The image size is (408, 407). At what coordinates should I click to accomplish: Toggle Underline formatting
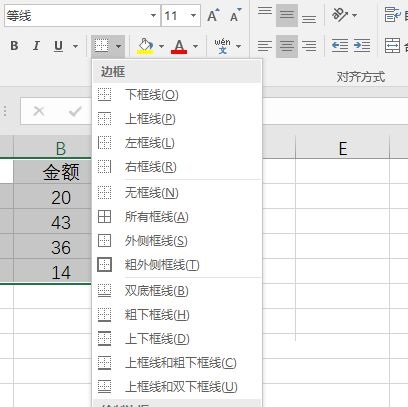[58, 46]
